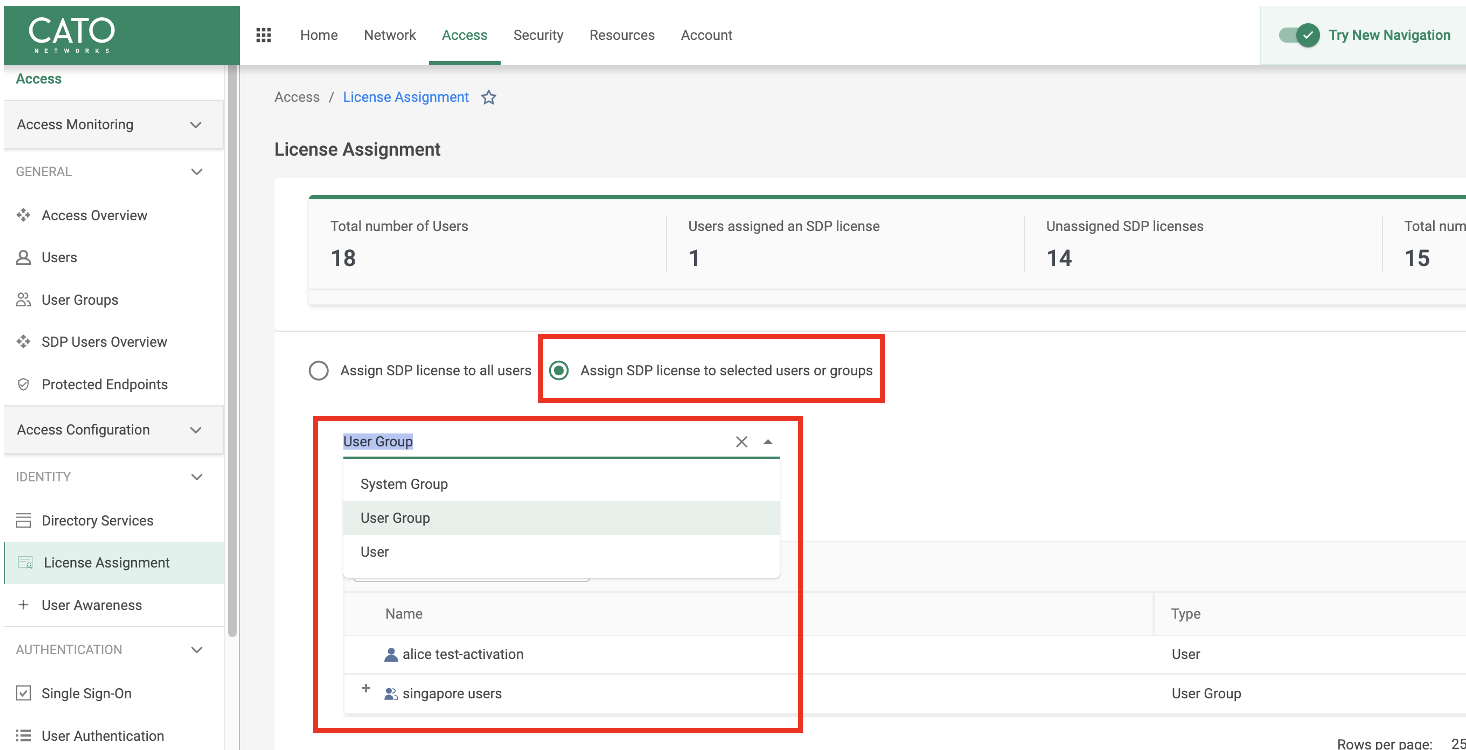Expand the singapore users group row
The width and height of the screenshot is (1466, 750).
(x=366, y=689)
